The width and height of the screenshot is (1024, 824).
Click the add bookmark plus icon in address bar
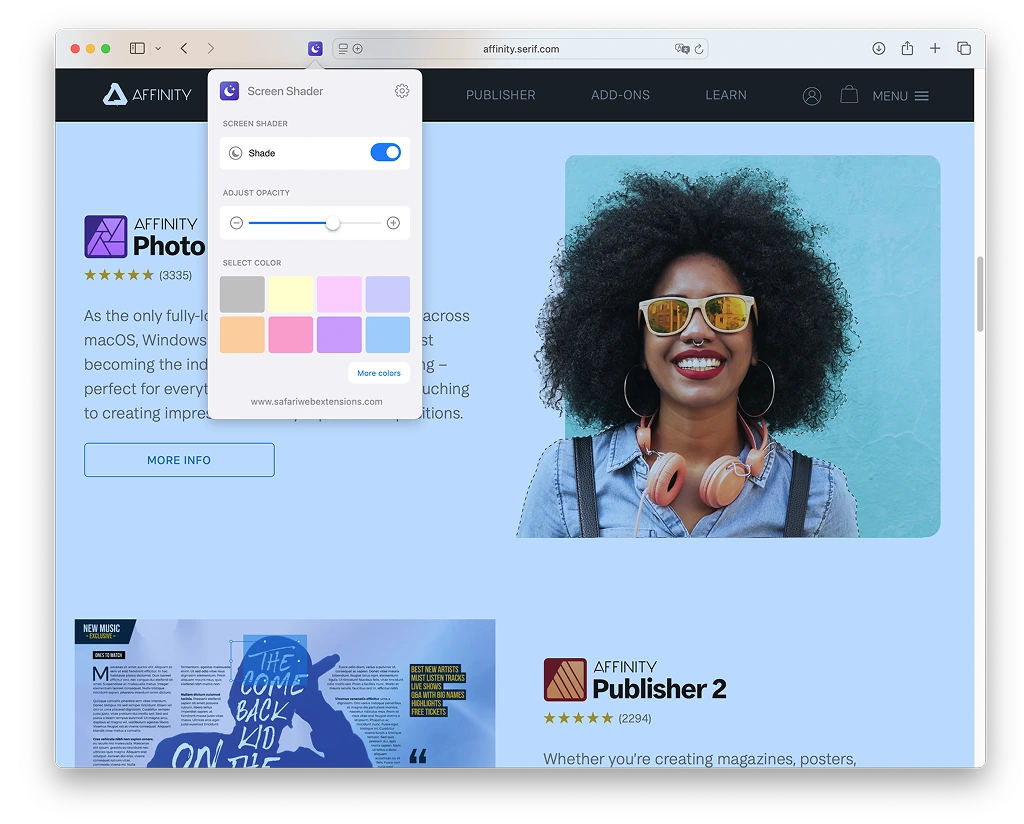tap(358, 48)
